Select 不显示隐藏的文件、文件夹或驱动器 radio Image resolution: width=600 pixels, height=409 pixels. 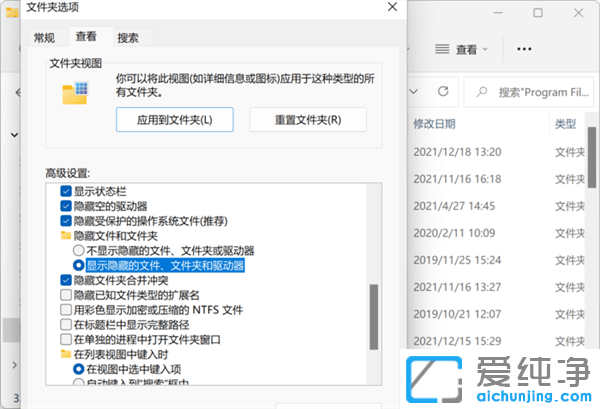click(78, 251)
